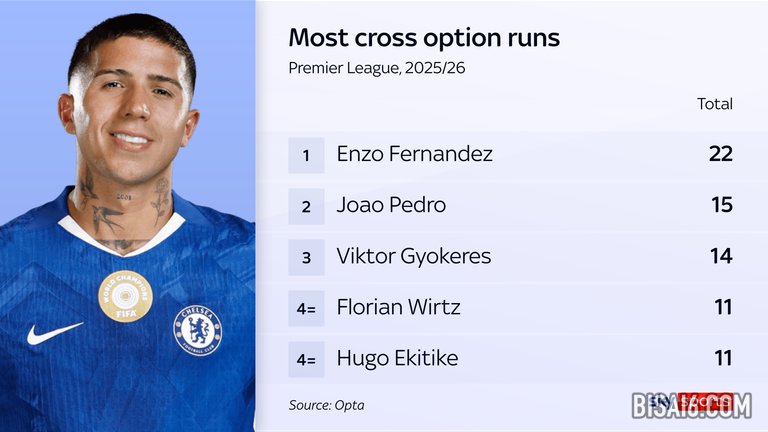Click the Total column header
This screenshot has height=432, width=768.
tap(715, 104)
